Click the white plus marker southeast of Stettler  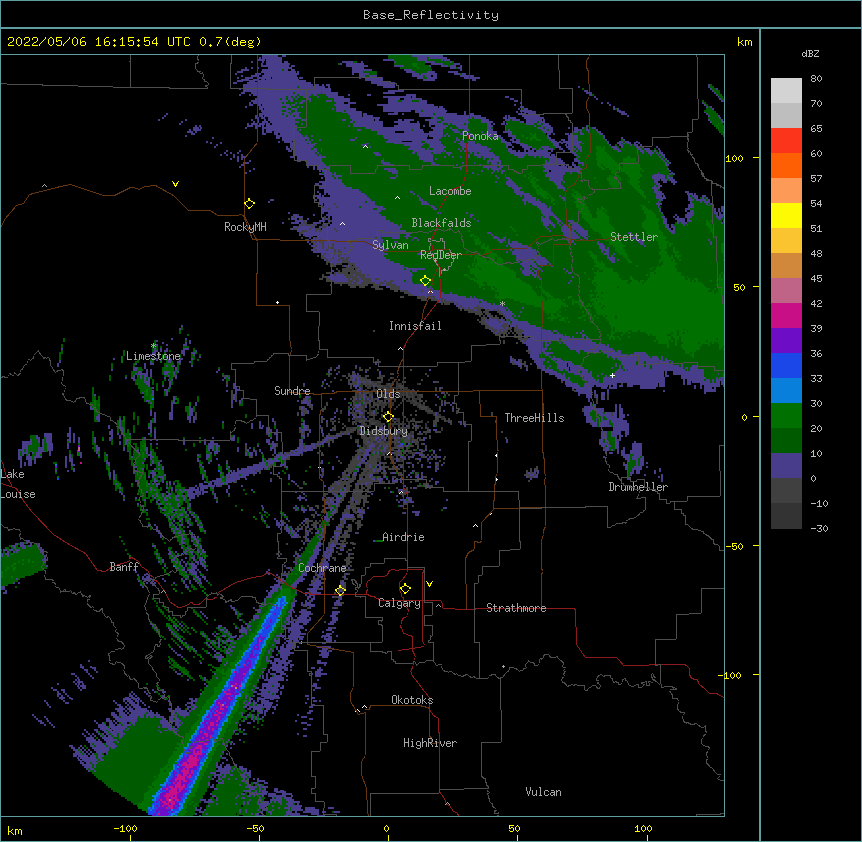pos(612,375)
